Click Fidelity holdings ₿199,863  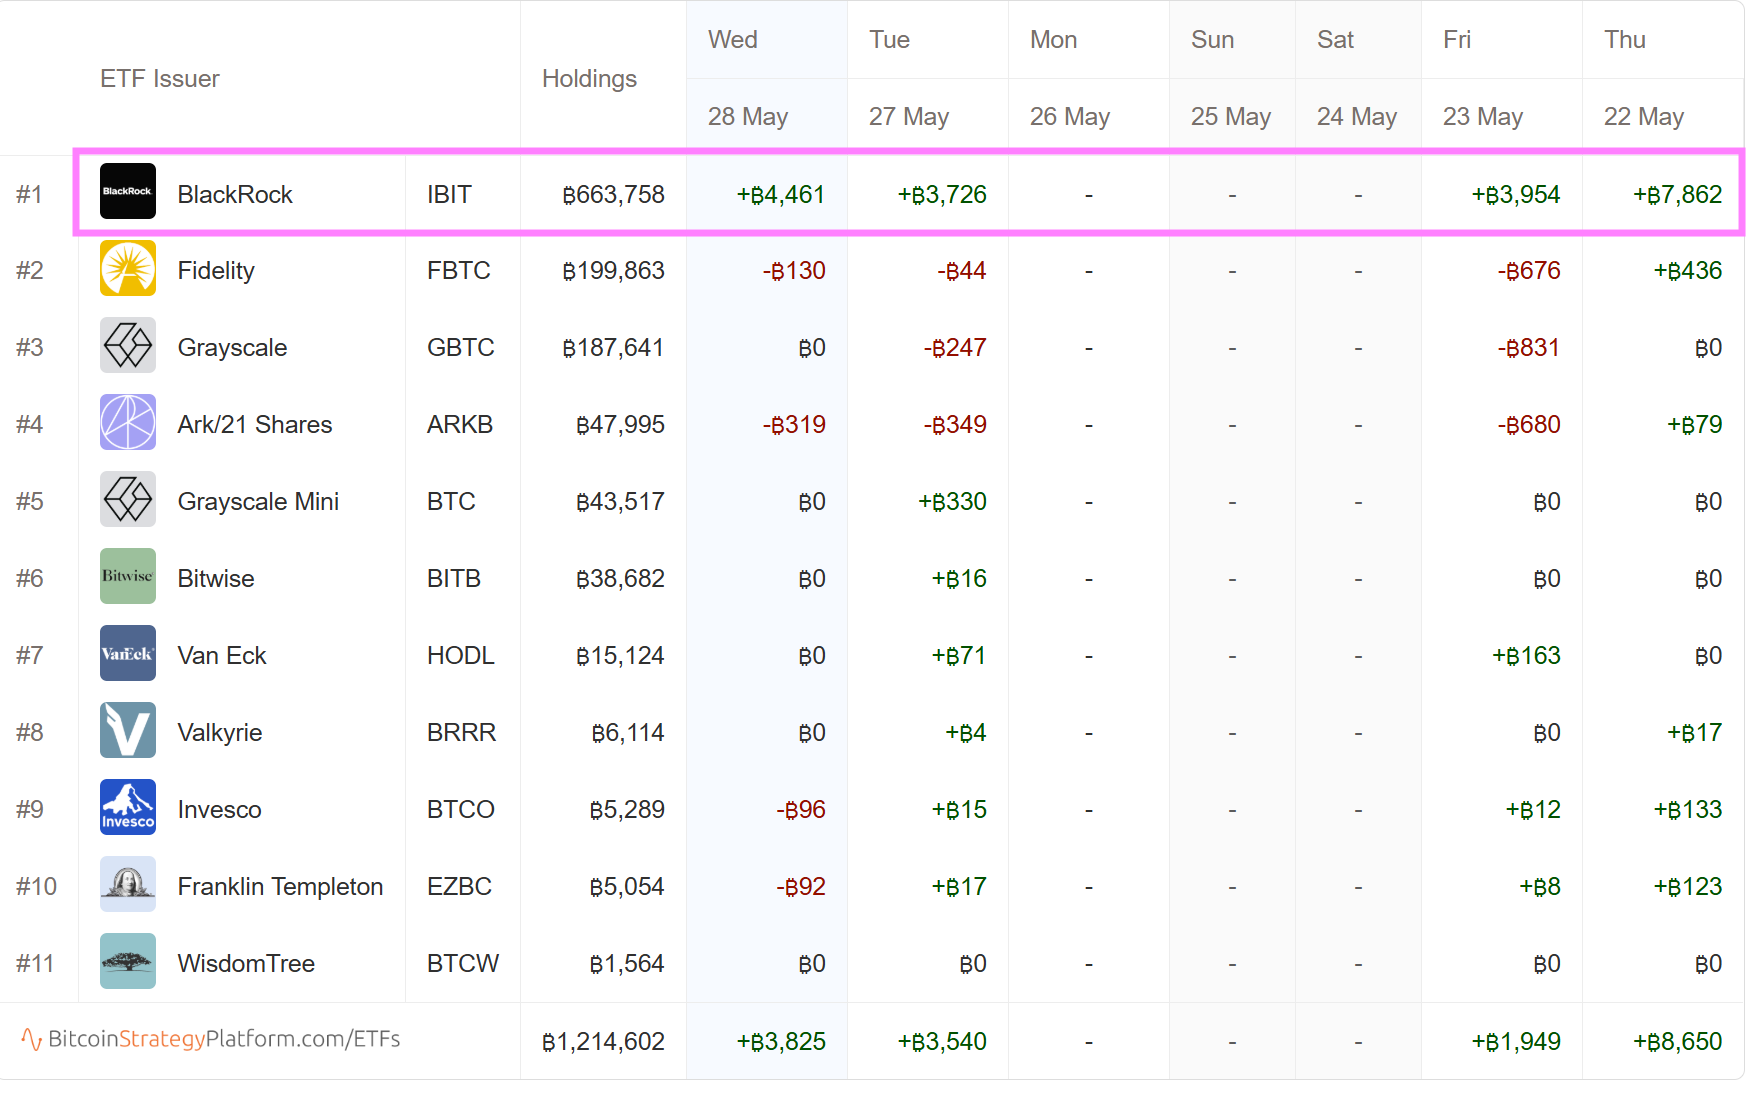tap(613, 271)
